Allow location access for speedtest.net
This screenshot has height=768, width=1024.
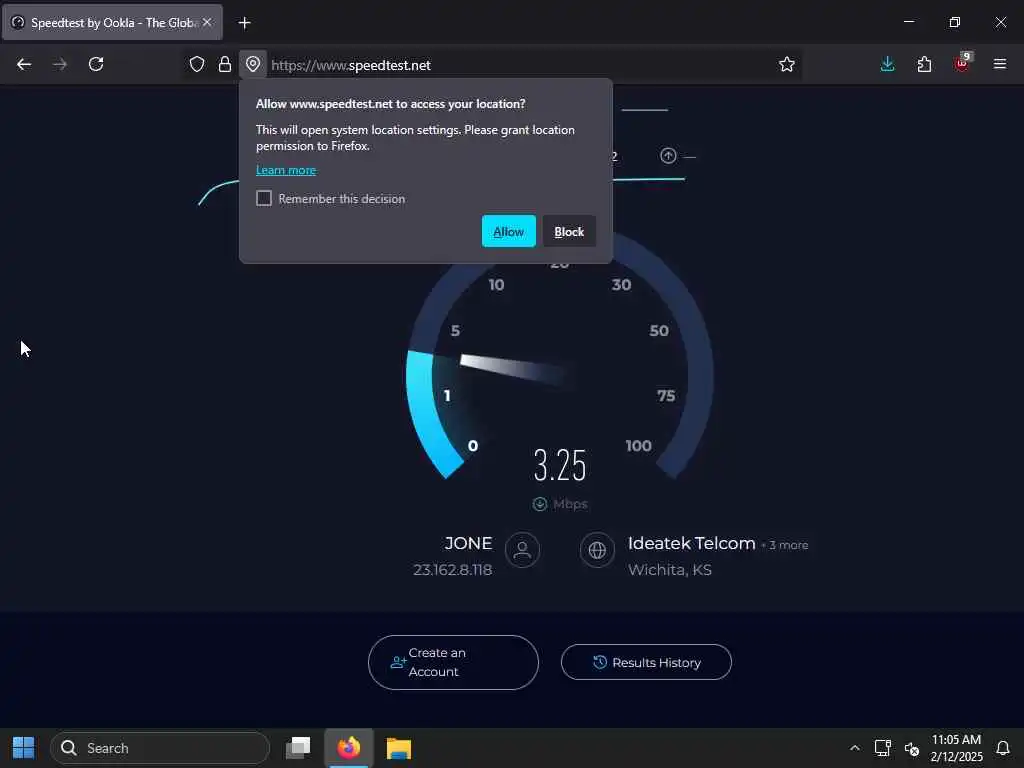(509, 231)
